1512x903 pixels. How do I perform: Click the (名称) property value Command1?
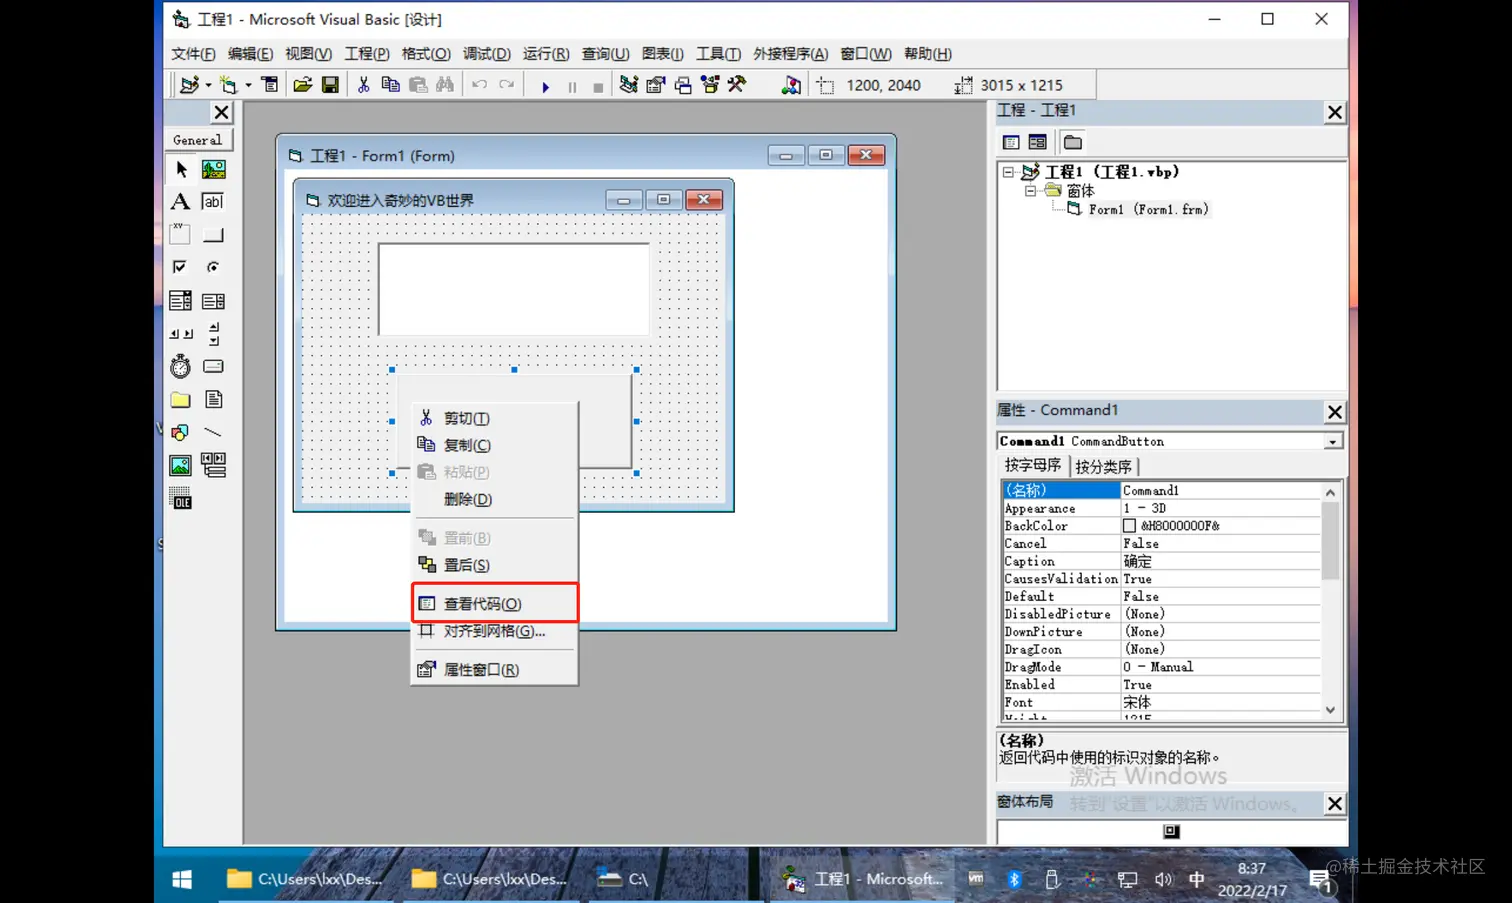[x=1221, y=490]
